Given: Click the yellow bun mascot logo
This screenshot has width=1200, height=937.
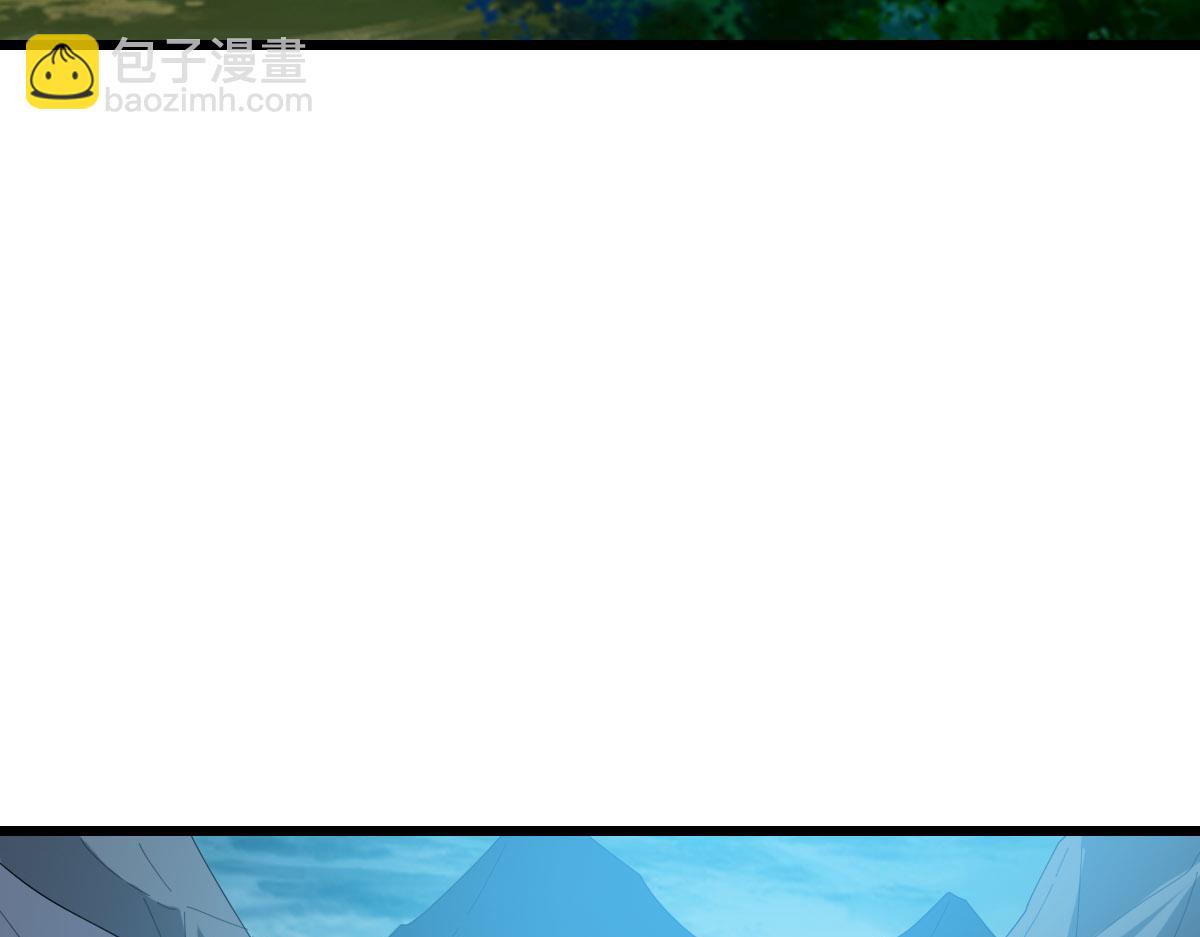Looking at the screenshot, I should pyautogui.click(x=62, y=71).
